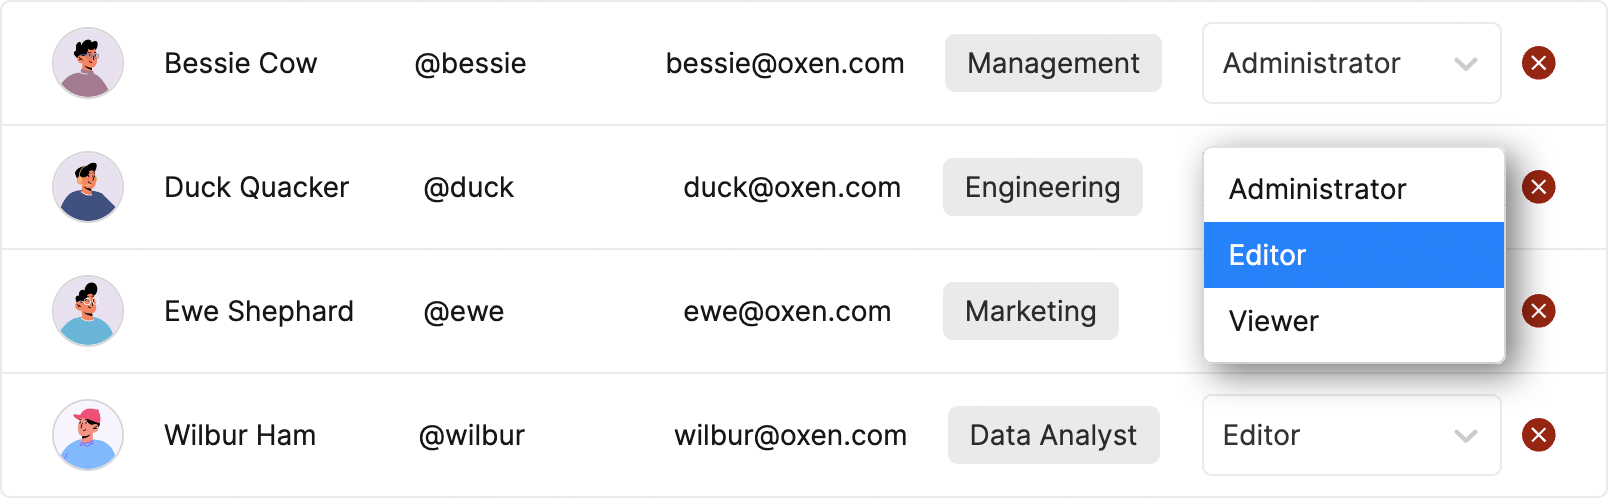Viewport: 1608px width, 498px height.
Task: Open Wilbur Ham's Editor role dropdown
Action: tap(1351, 435)
